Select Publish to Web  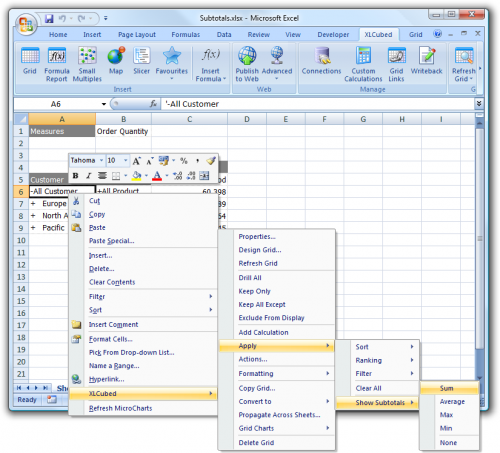tap(247, 64)
